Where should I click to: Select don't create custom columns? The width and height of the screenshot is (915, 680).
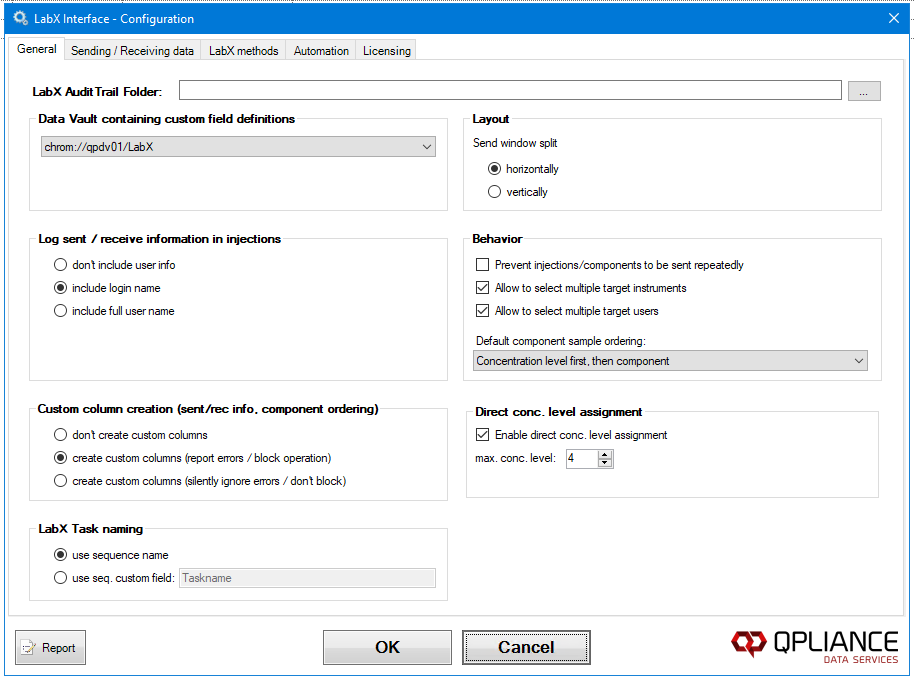61,435
